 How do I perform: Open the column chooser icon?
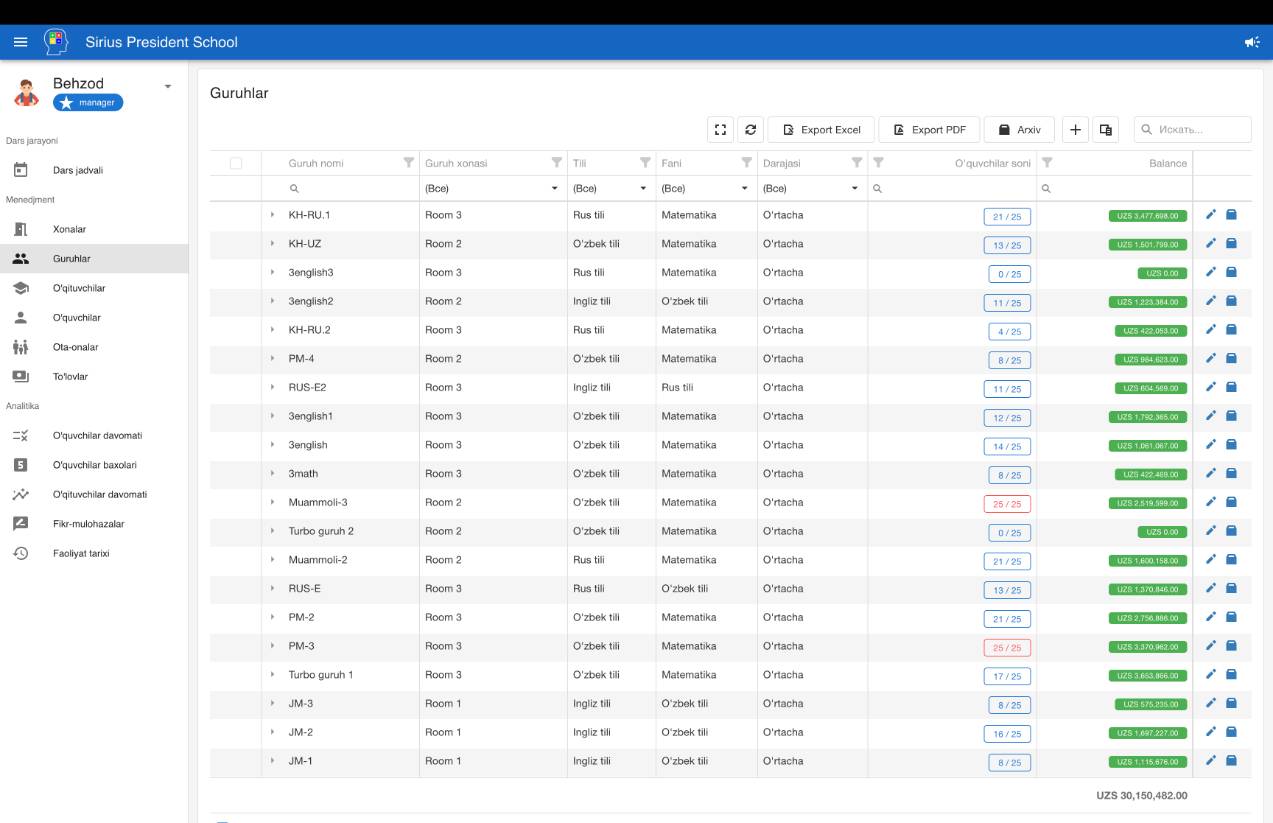click(x=1105, y=130)
